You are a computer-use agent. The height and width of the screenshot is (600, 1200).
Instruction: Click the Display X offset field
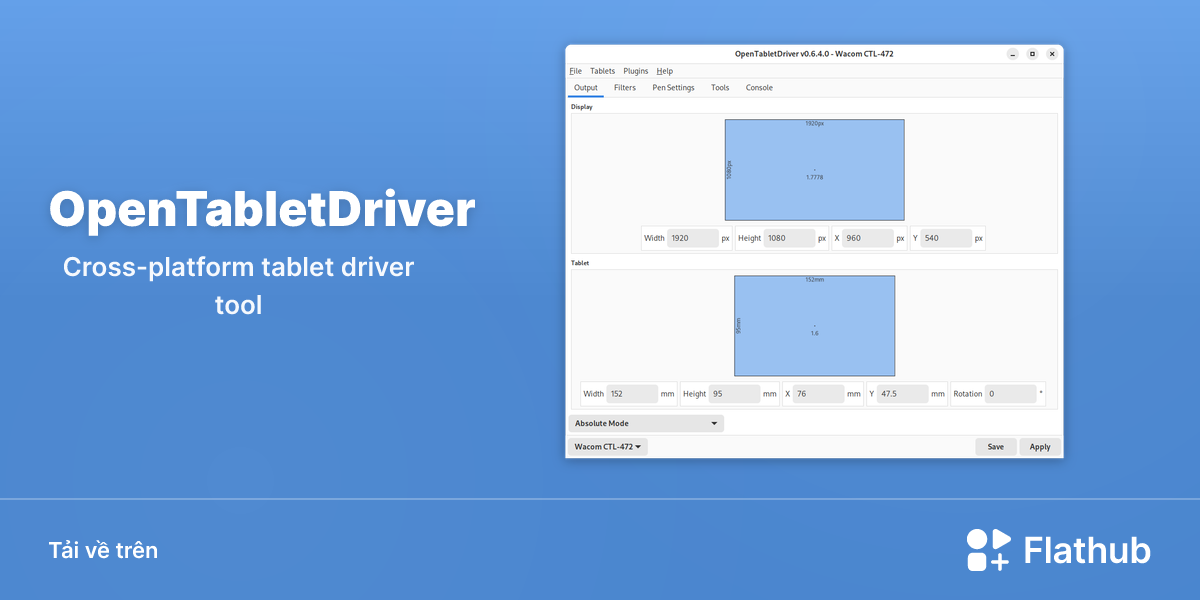868,238
